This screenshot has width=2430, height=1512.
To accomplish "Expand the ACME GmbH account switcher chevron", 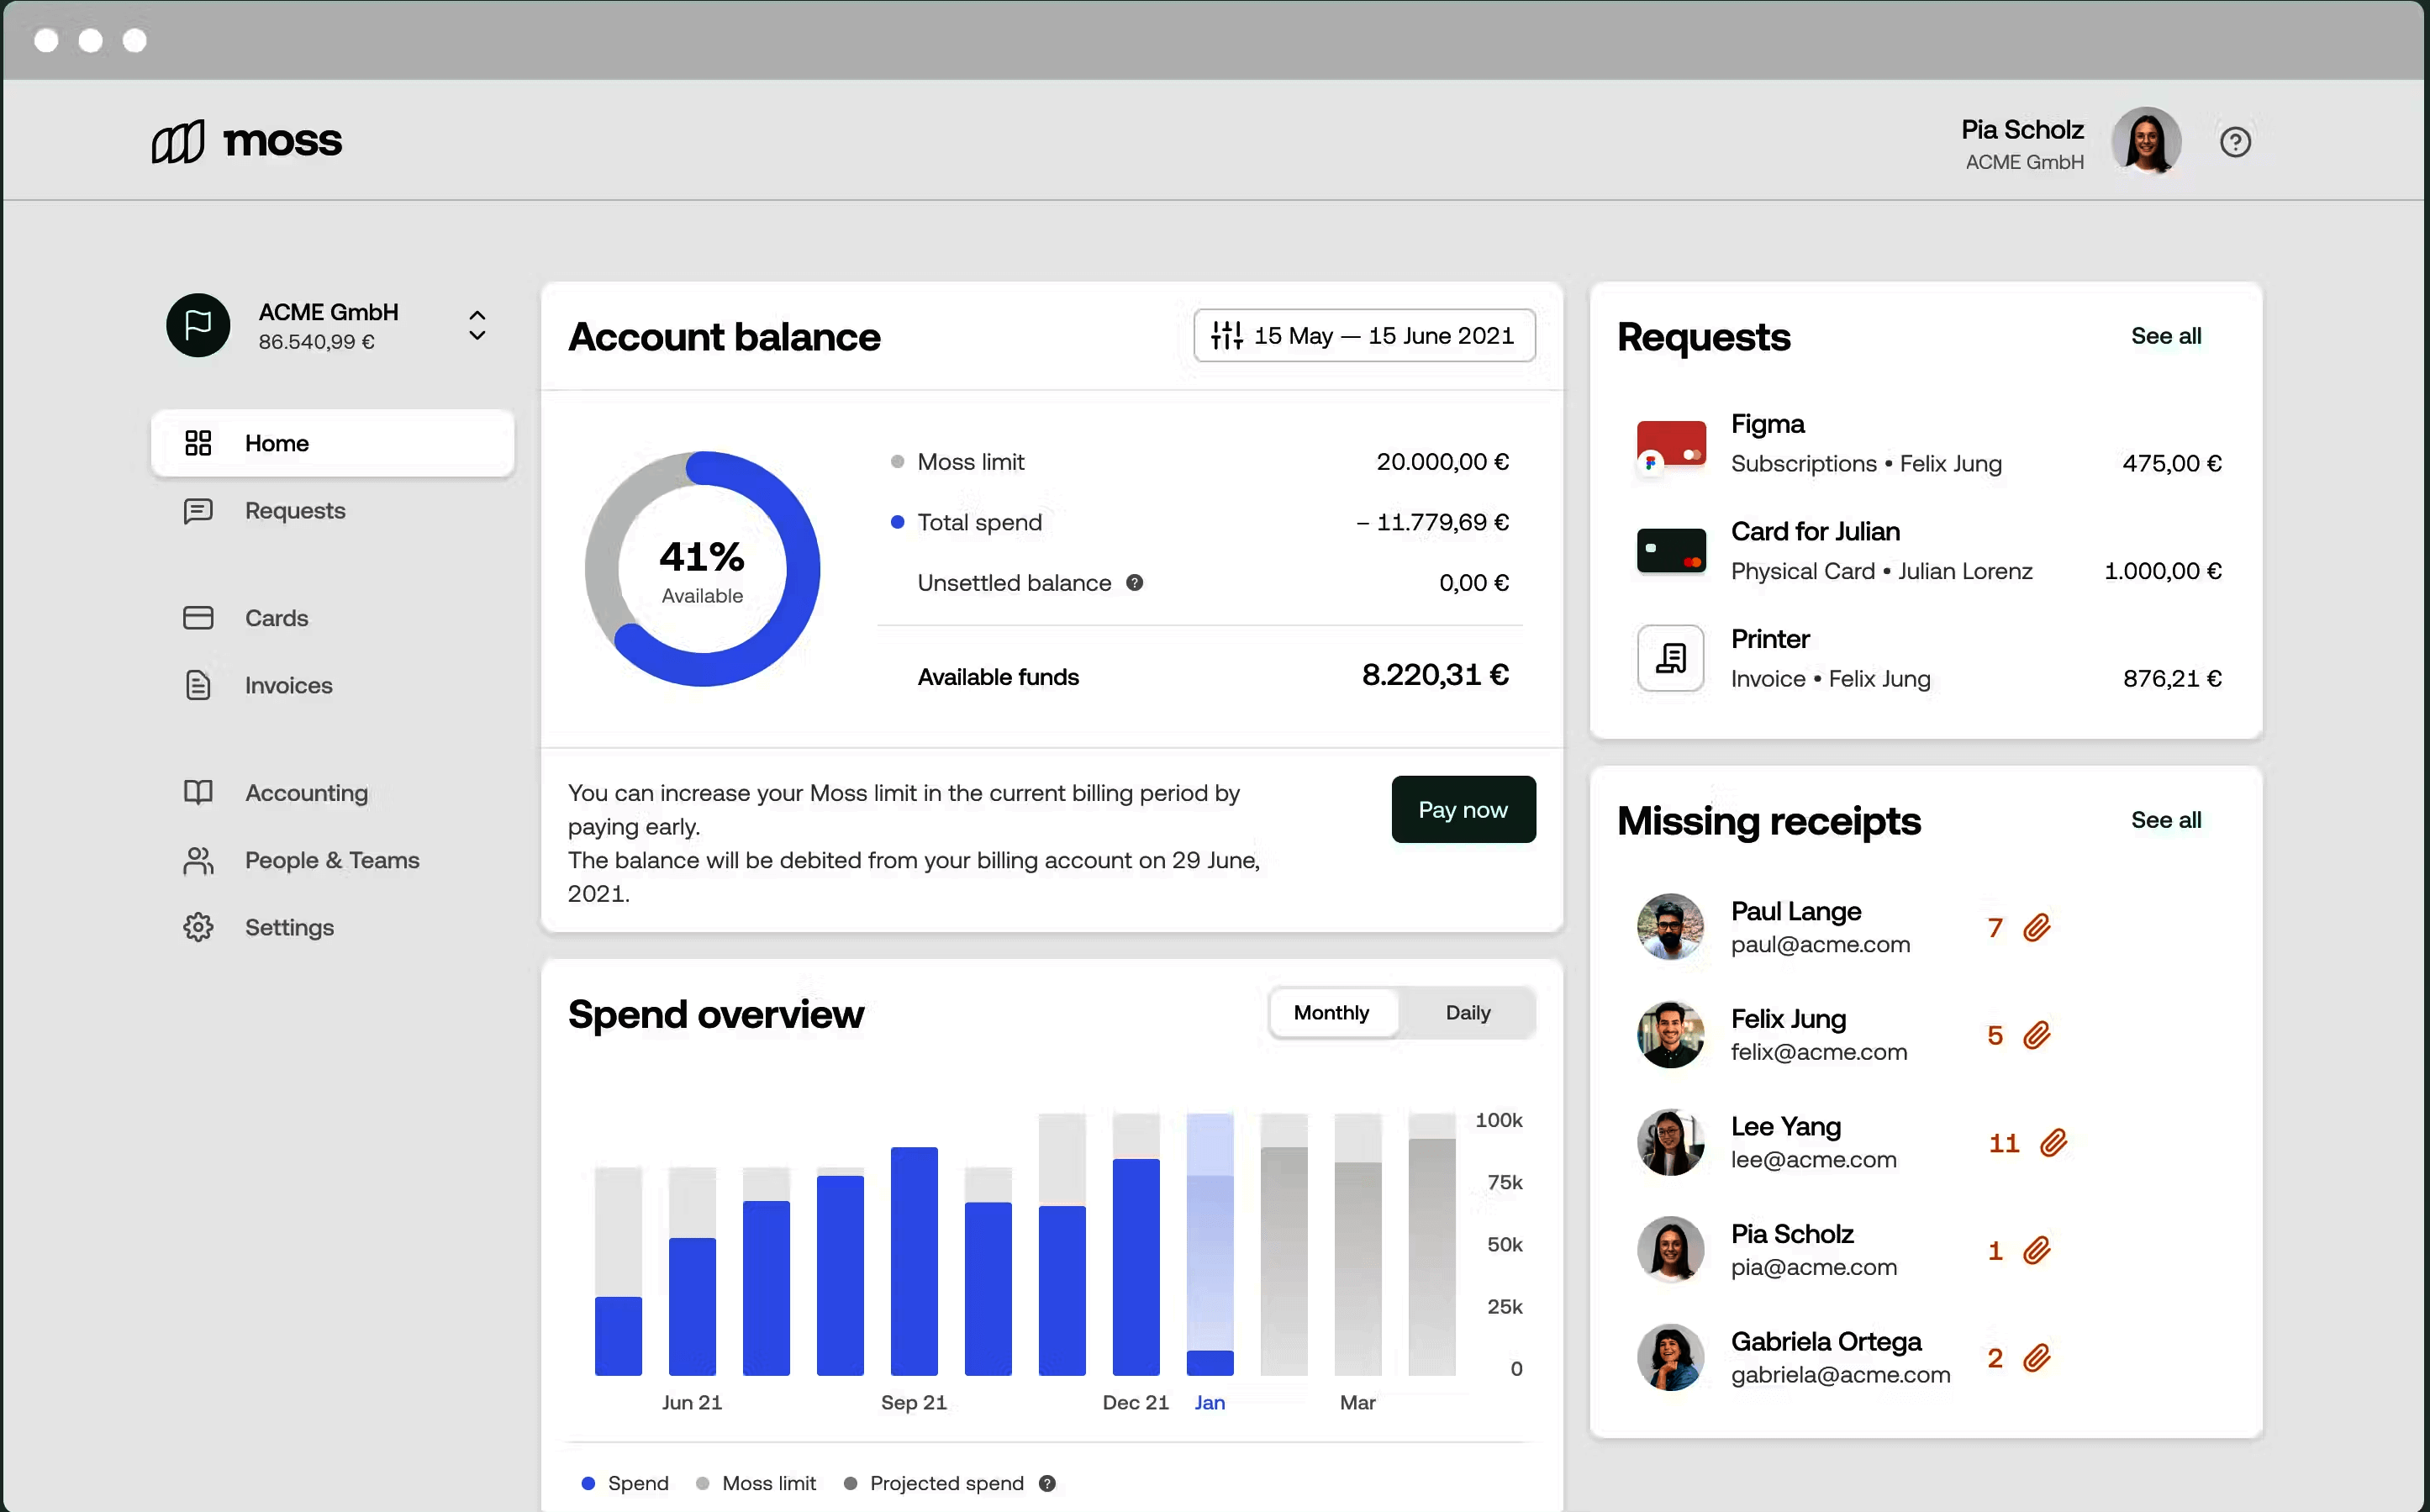I will click(x=477, y=325).
